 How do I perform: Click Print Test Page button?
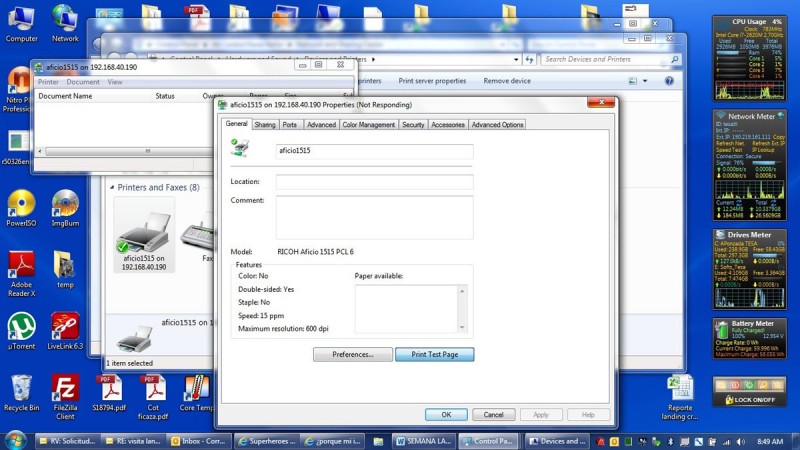coord(435,354)
